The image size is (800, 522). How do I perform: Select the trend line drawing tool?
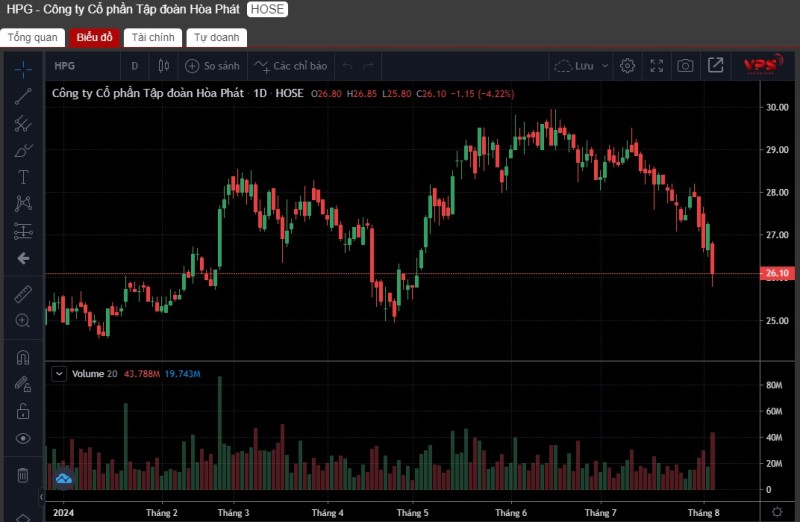coord(23,96)
